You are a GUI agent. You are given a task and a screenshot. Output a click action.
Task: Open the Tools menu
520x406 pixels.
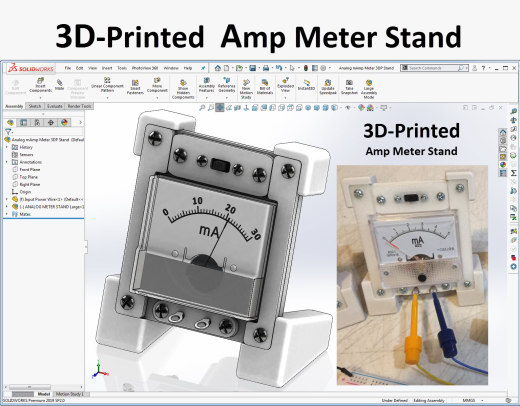click(x=122, y=68)
